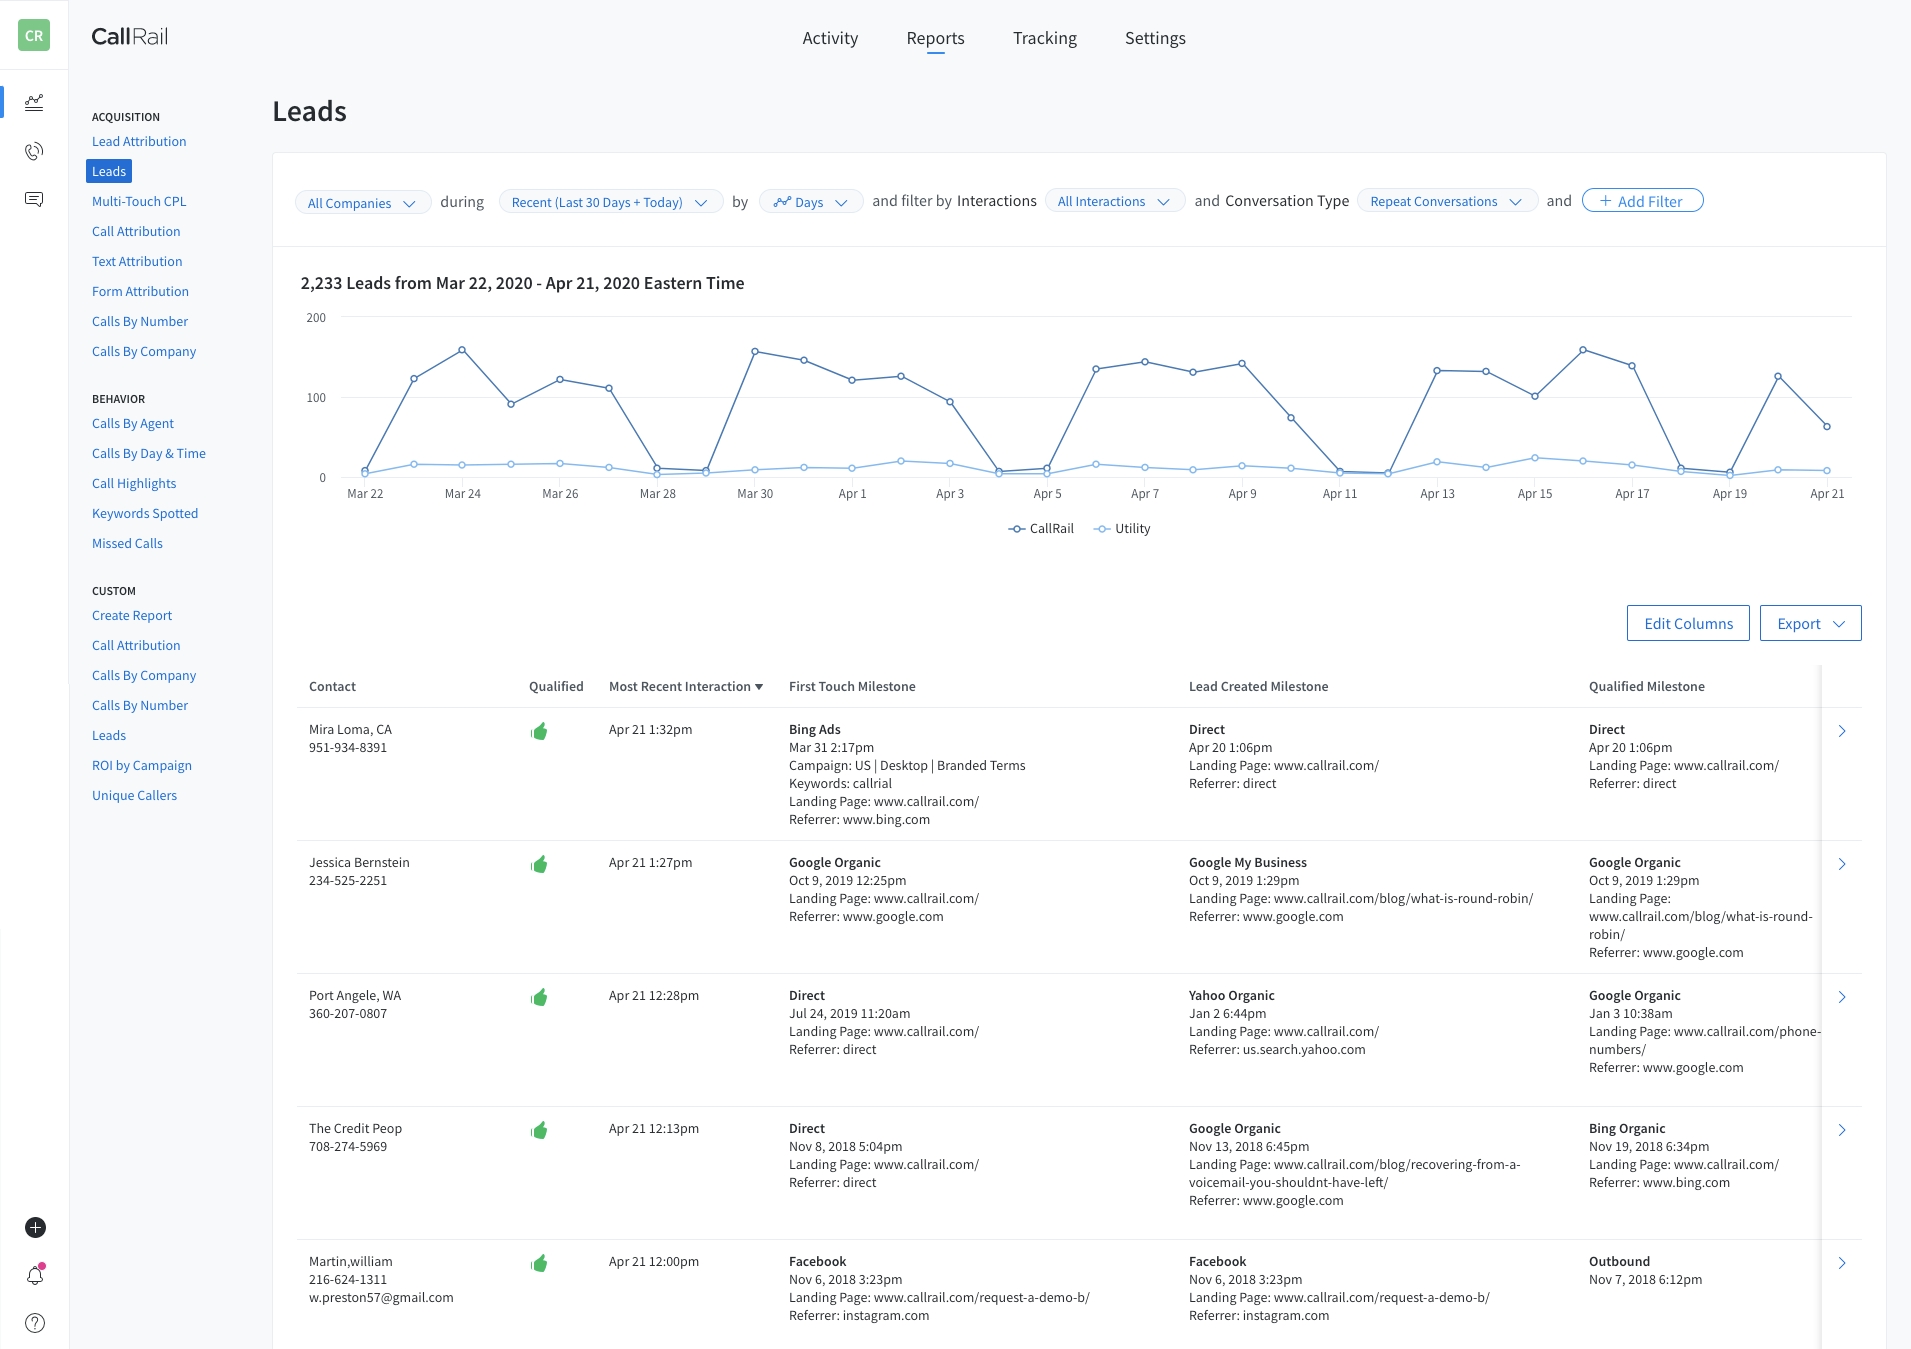The image size is (1911, 1349).
Task: Click the help question mark icon
Action: pos(35,1323)
